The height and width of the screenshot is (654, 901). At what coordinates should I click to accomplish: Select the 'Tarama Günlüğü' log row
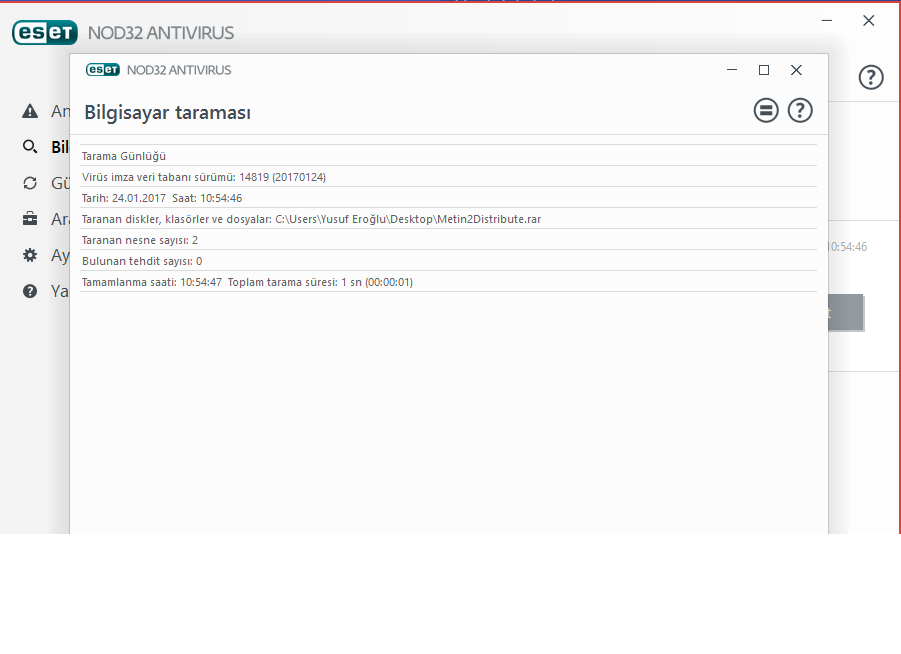[x=448, y=156]
